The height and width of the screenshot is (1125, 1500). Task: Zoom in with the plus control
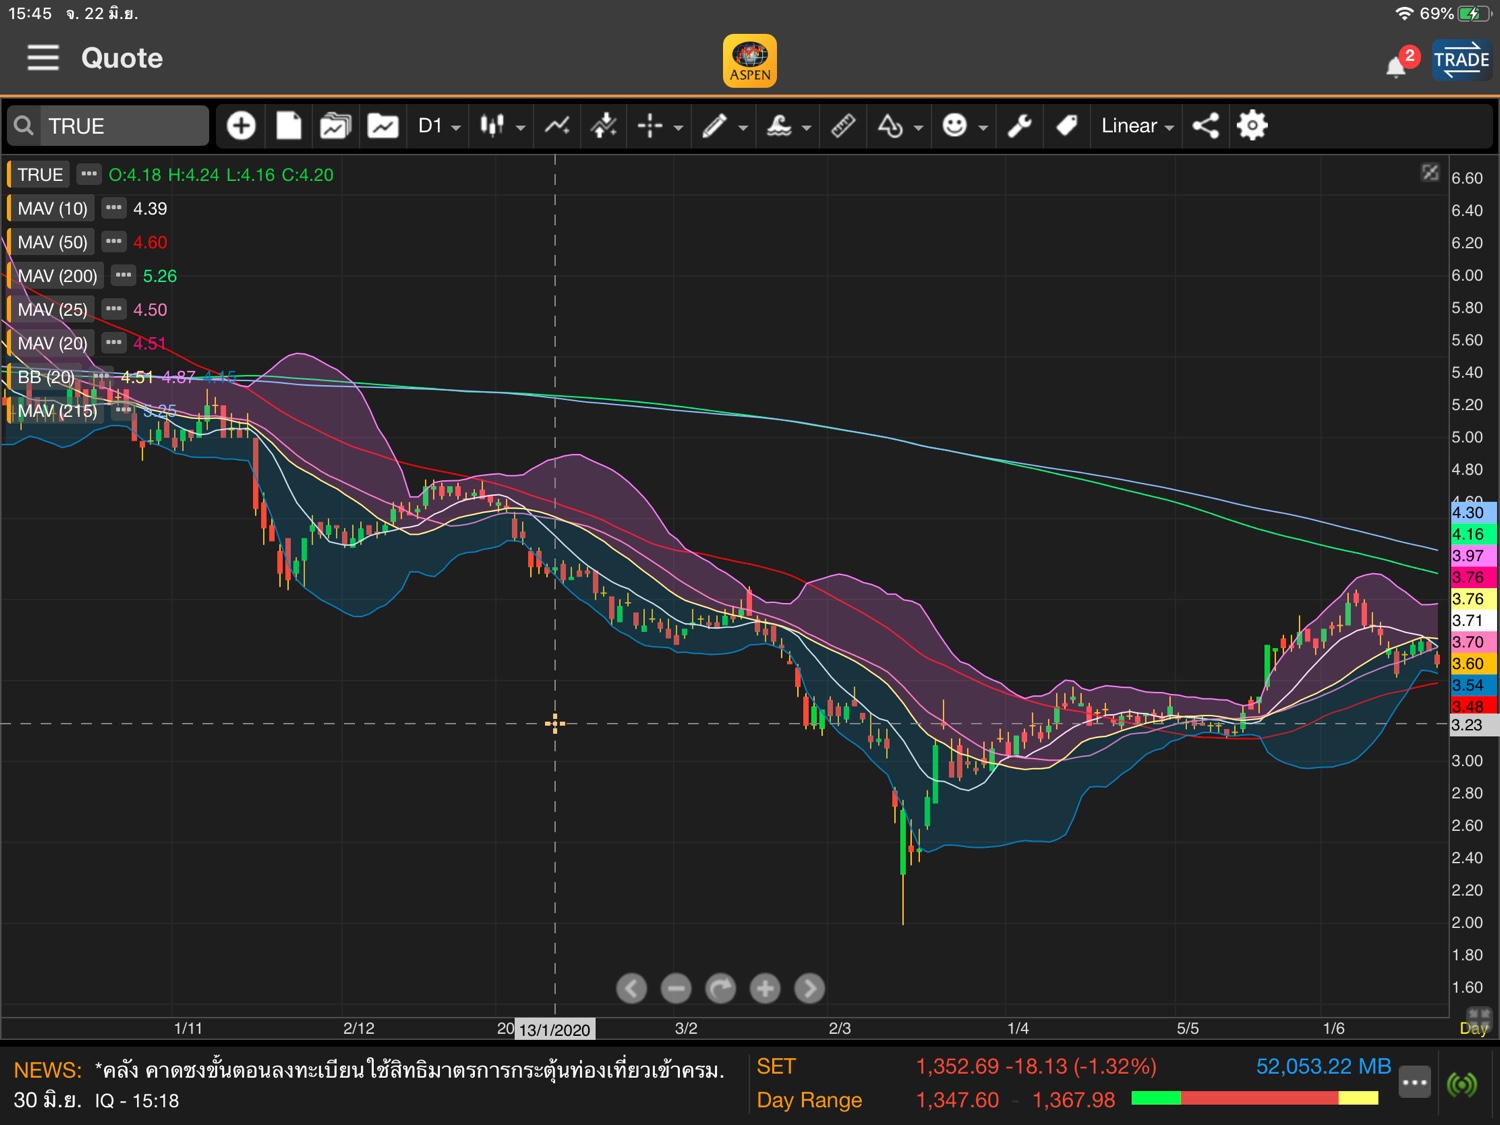[765, 988]
